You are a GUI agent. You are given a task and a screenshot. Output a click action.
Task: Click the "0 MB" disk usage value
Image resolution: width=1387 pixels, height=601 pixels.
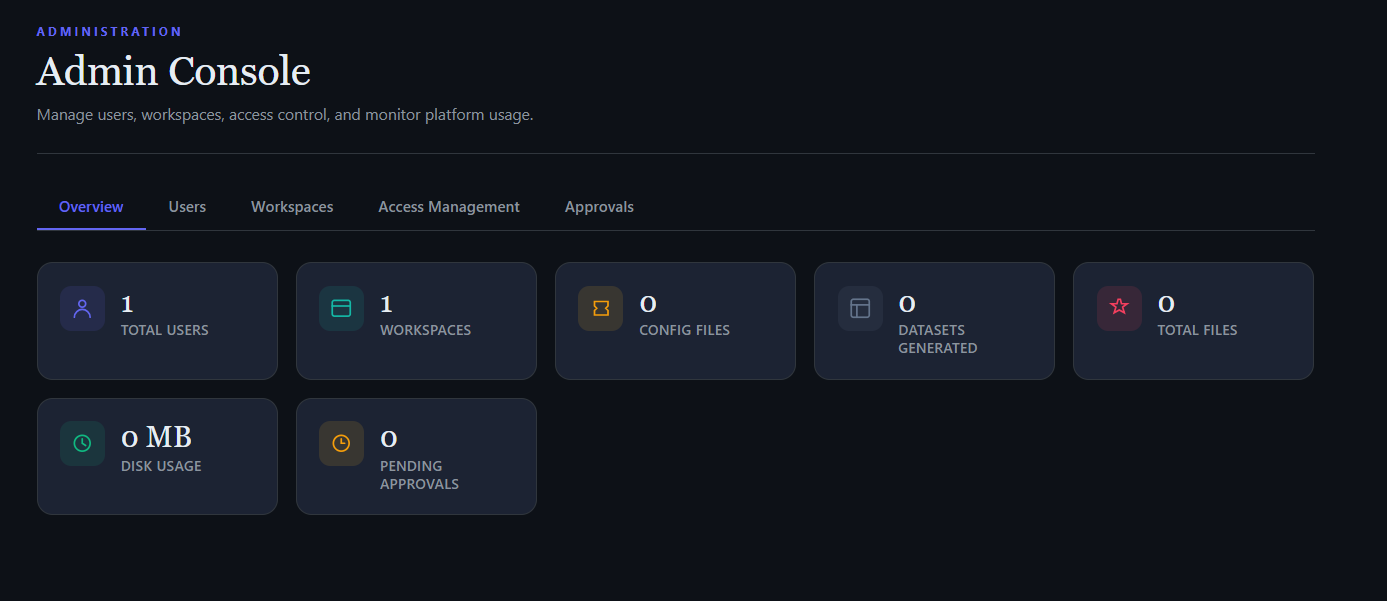click(x=156, y=438)
